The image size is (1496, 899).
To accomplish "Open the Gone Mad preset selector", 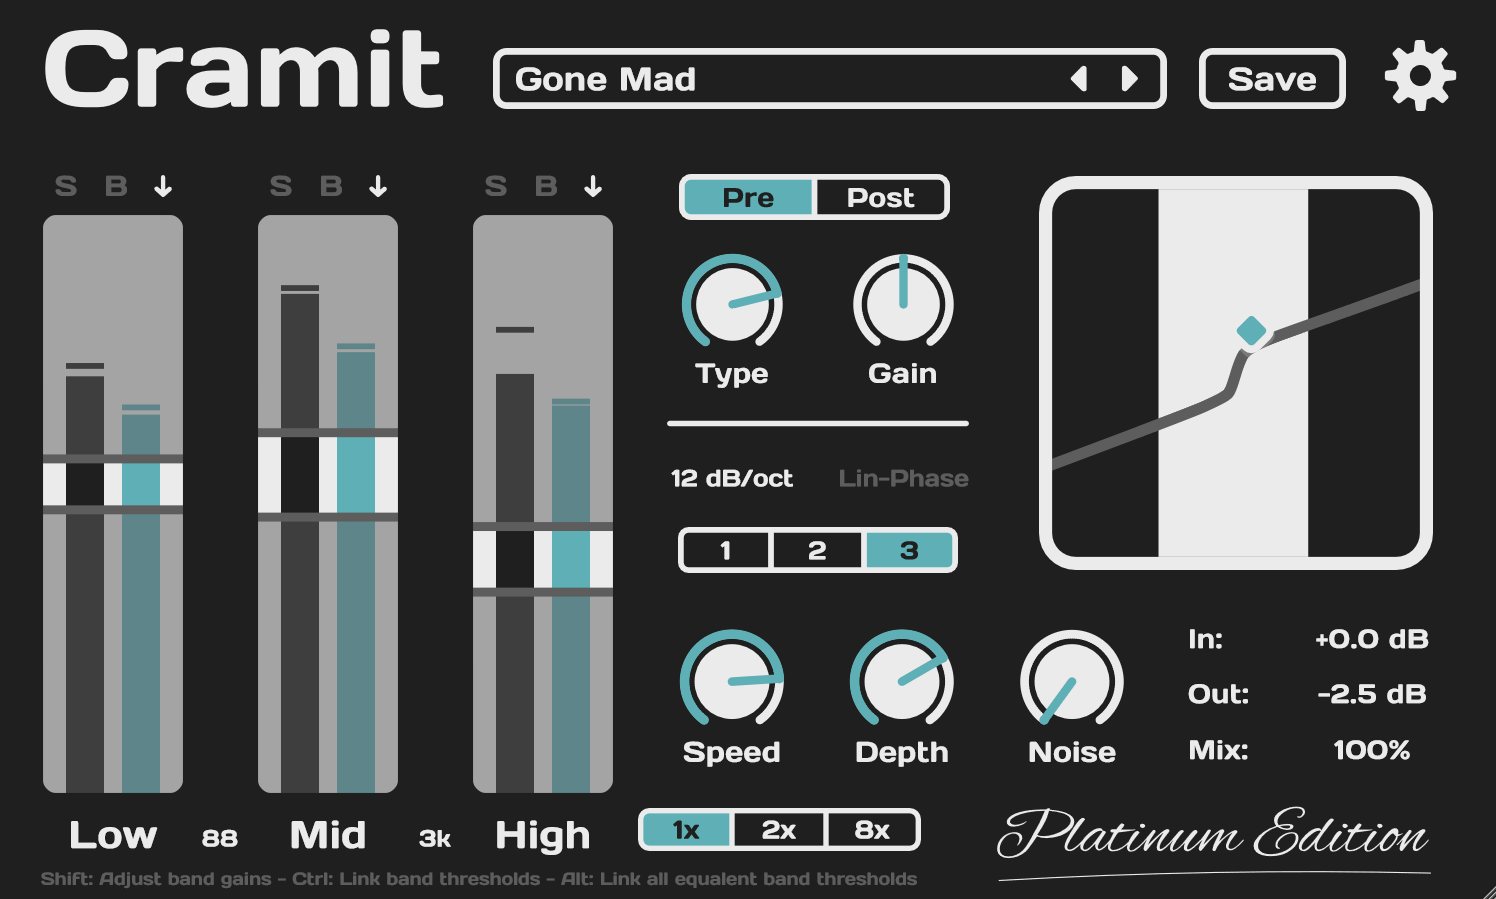I will [750, 79].
